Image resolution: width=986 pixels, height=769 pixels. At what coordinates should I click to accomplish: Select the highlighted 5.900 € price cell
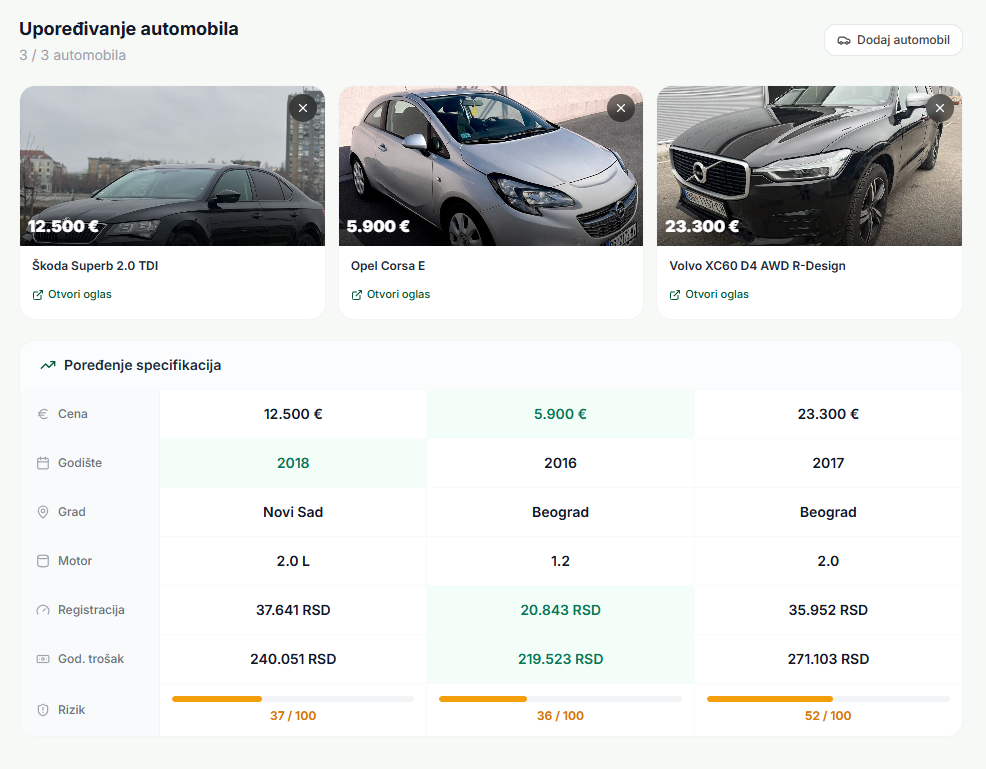560,414
